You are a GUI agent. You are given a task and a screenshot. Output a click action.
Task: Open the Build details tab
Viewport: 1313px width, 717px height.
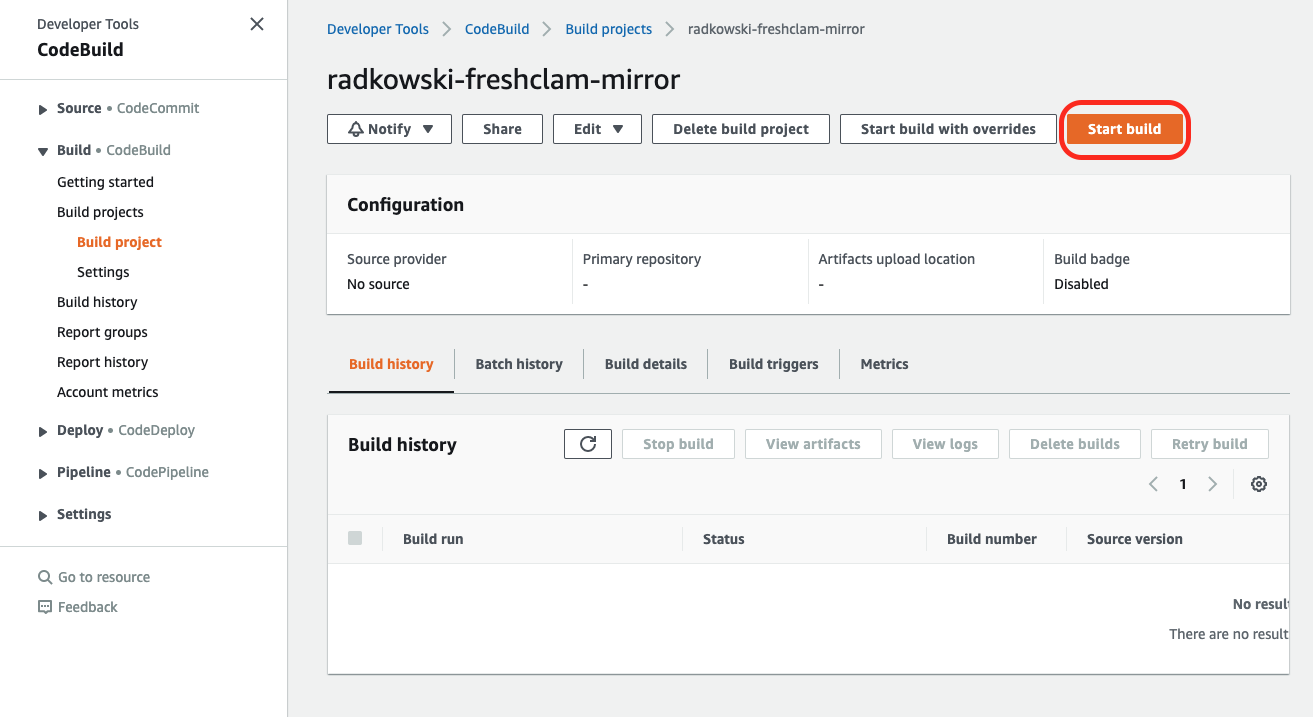click(646, 364)
